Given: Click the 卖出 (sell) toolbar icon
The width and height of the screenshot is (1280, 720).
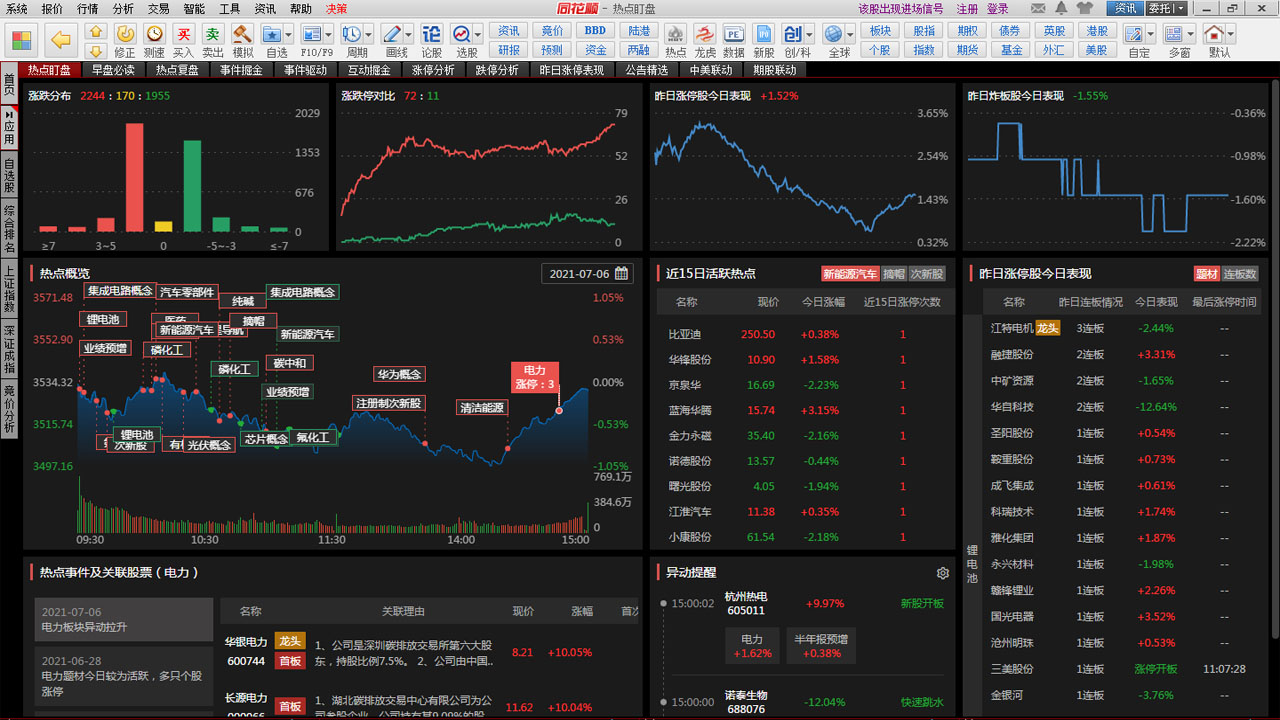Looking at the screenshot, I should click(x=213, y=40).
